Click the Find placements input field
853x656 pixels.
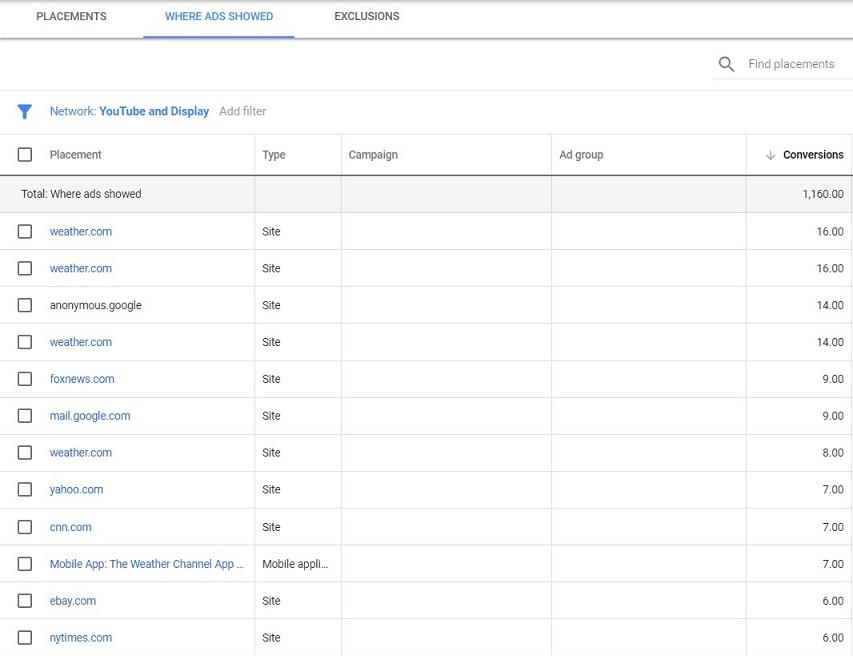tap(793, 63)
